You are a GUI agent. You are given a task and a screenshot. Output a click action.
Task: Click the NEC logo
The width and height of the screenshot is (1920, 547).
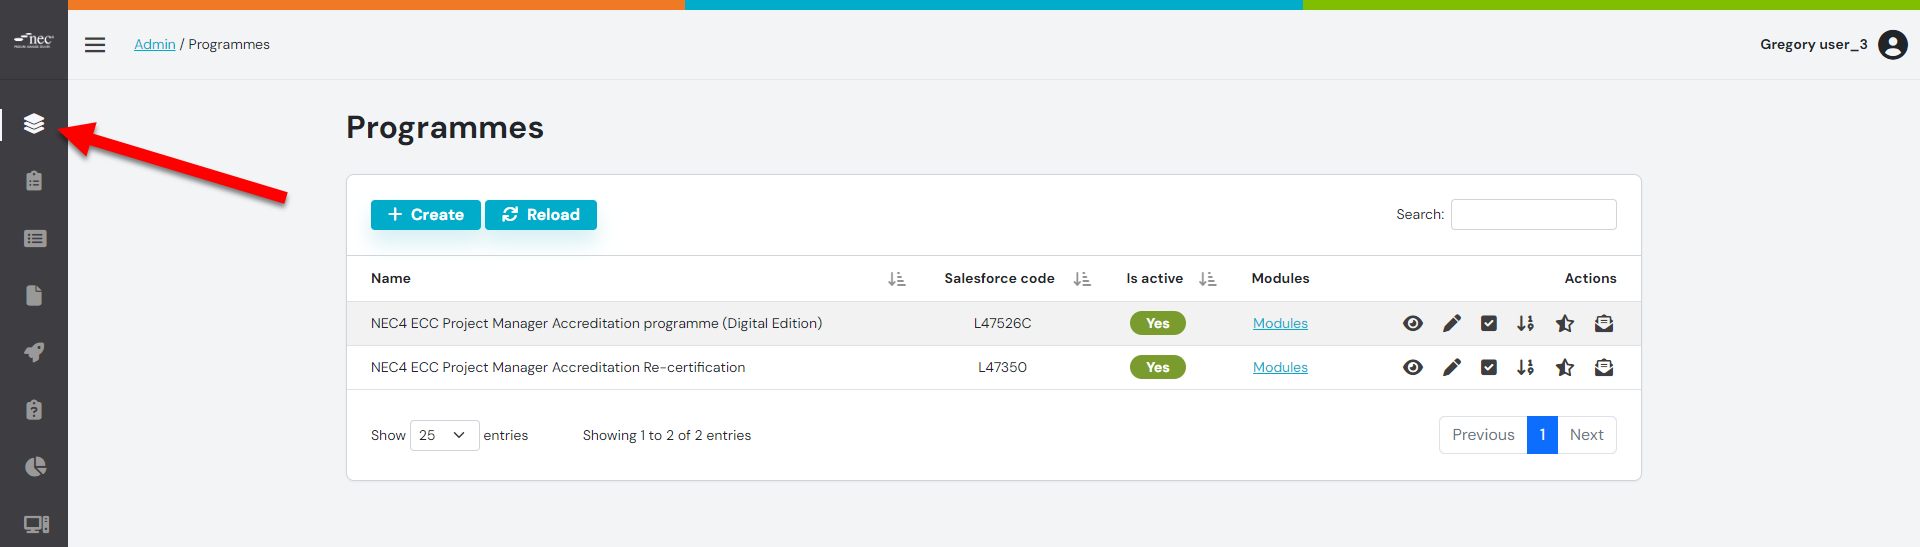click(x=34, y=40)
